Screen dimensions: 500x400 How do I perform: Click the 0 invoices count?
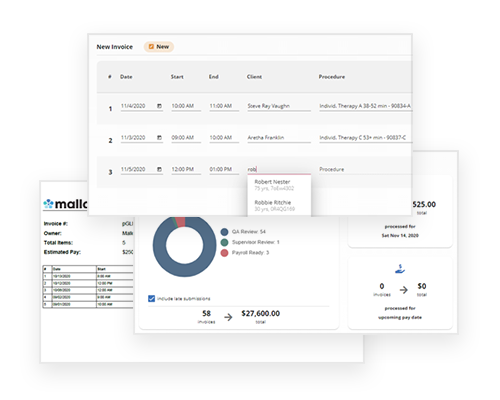pos(382,286)
